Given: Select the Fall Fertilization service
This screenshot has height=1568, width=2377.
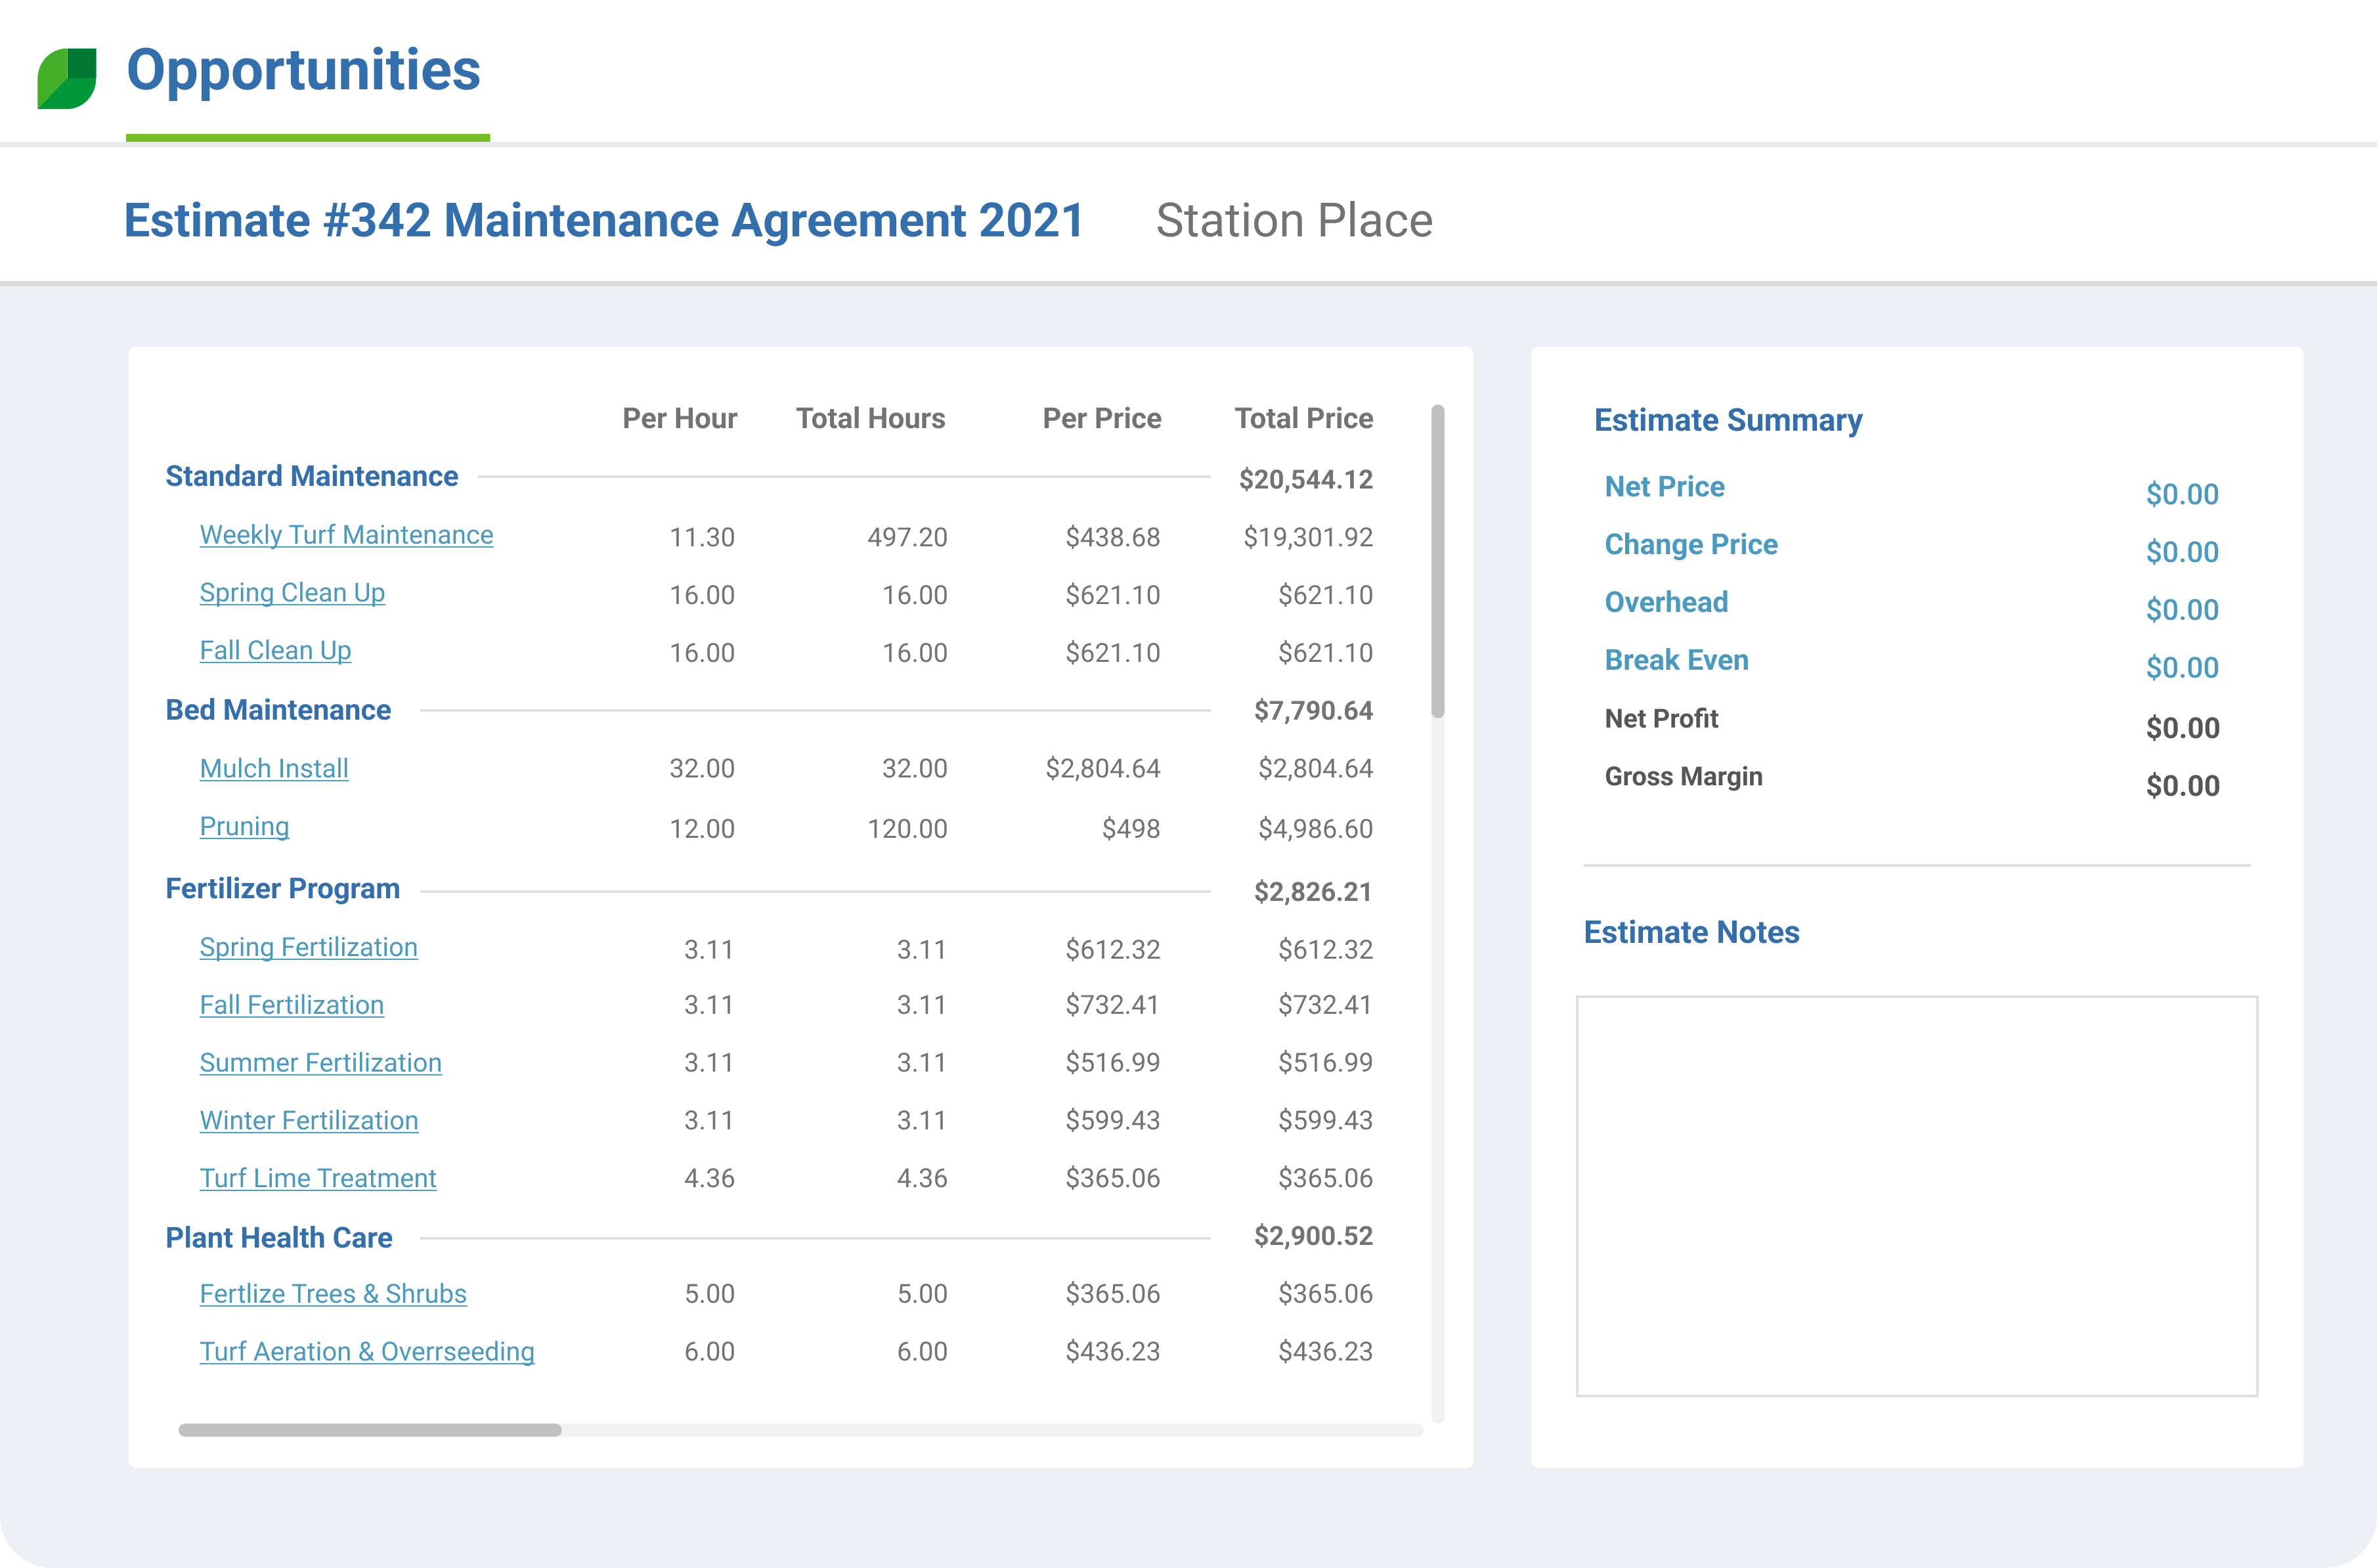Looking at the screenshot, I should (x=291, y=1005).
